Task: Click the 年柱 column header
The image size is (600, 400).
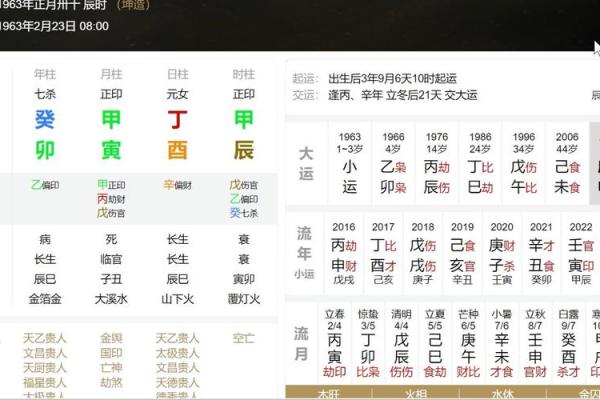Action: pos(45,74)
